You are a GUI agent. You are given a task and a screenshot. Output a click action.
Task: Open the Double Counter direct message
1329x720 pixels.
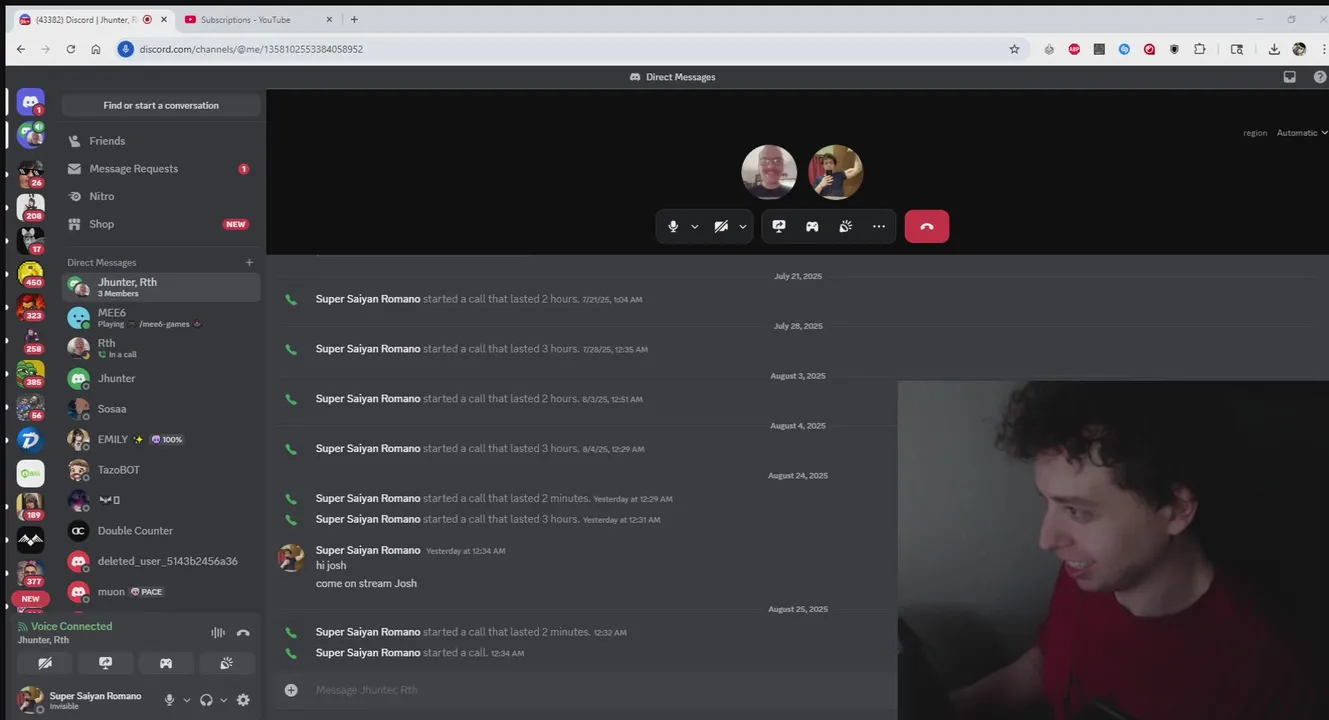click(x=161, y=531)
